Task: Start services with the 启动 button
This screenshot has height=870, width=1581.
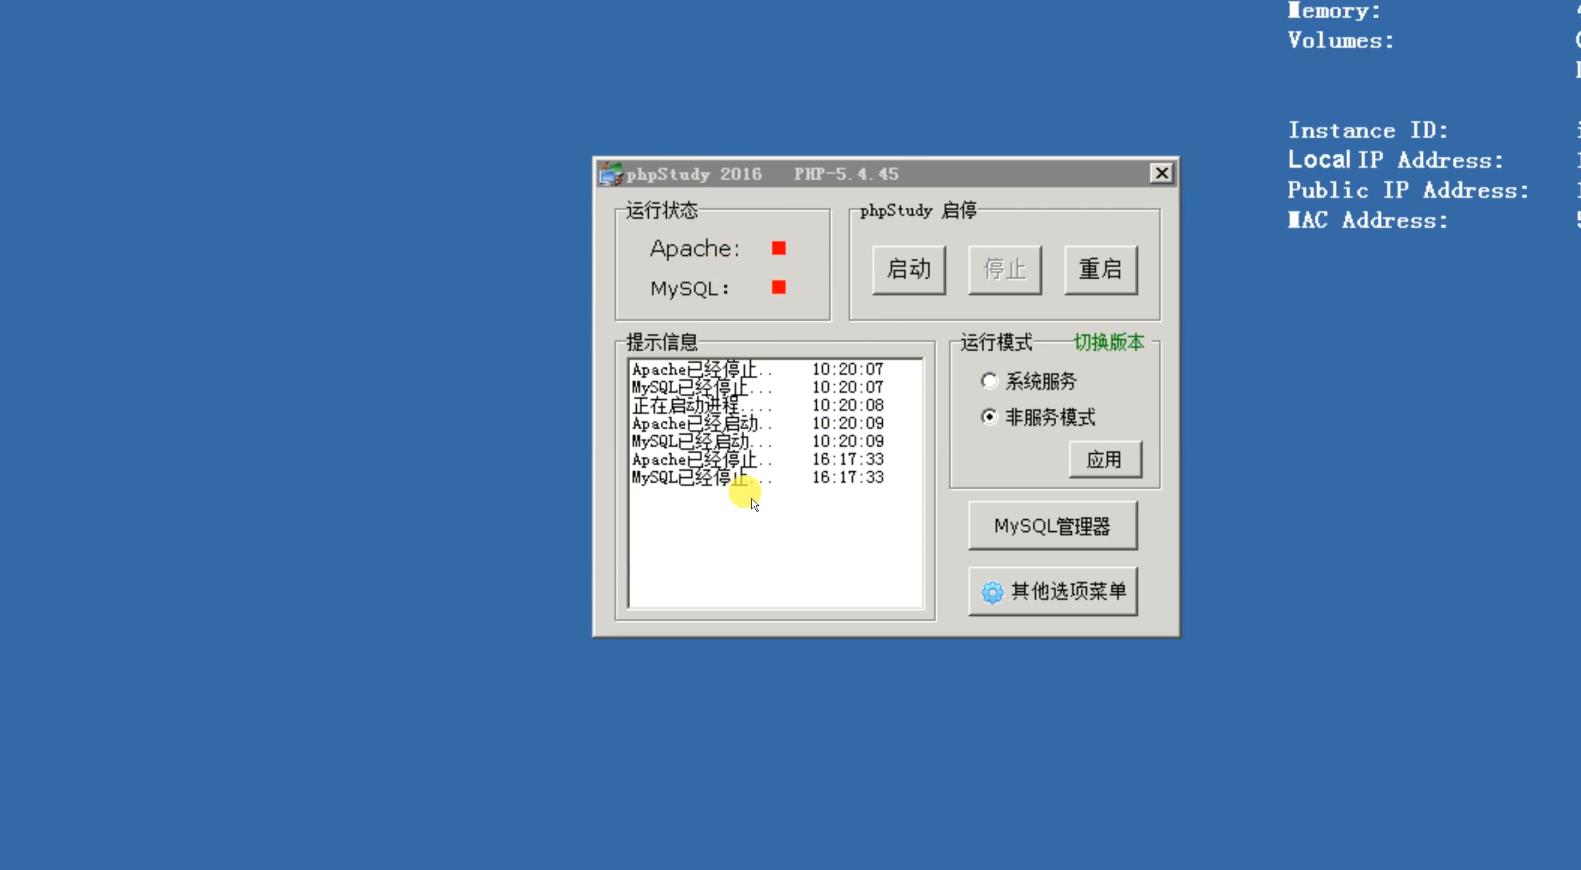Action: tap(909, 270)
